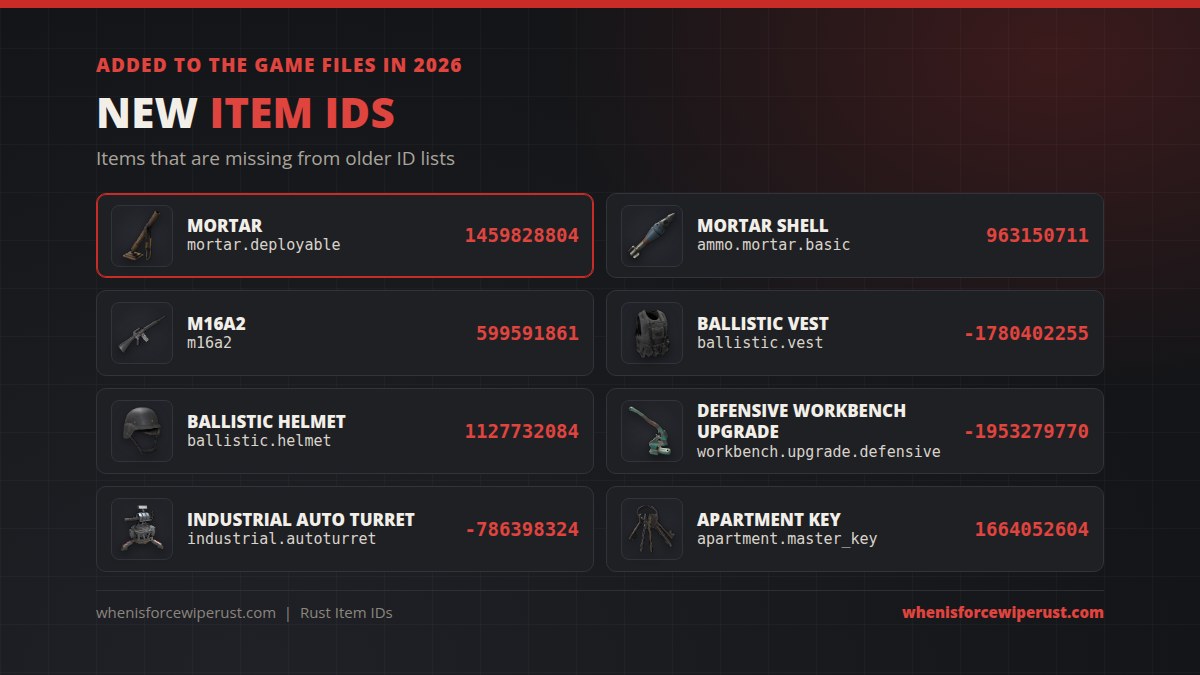Image resolution: width=1200 pixels, height=675 pixels.
Task: Click the Ballistic Helmet icon
Action: [142, 431]
